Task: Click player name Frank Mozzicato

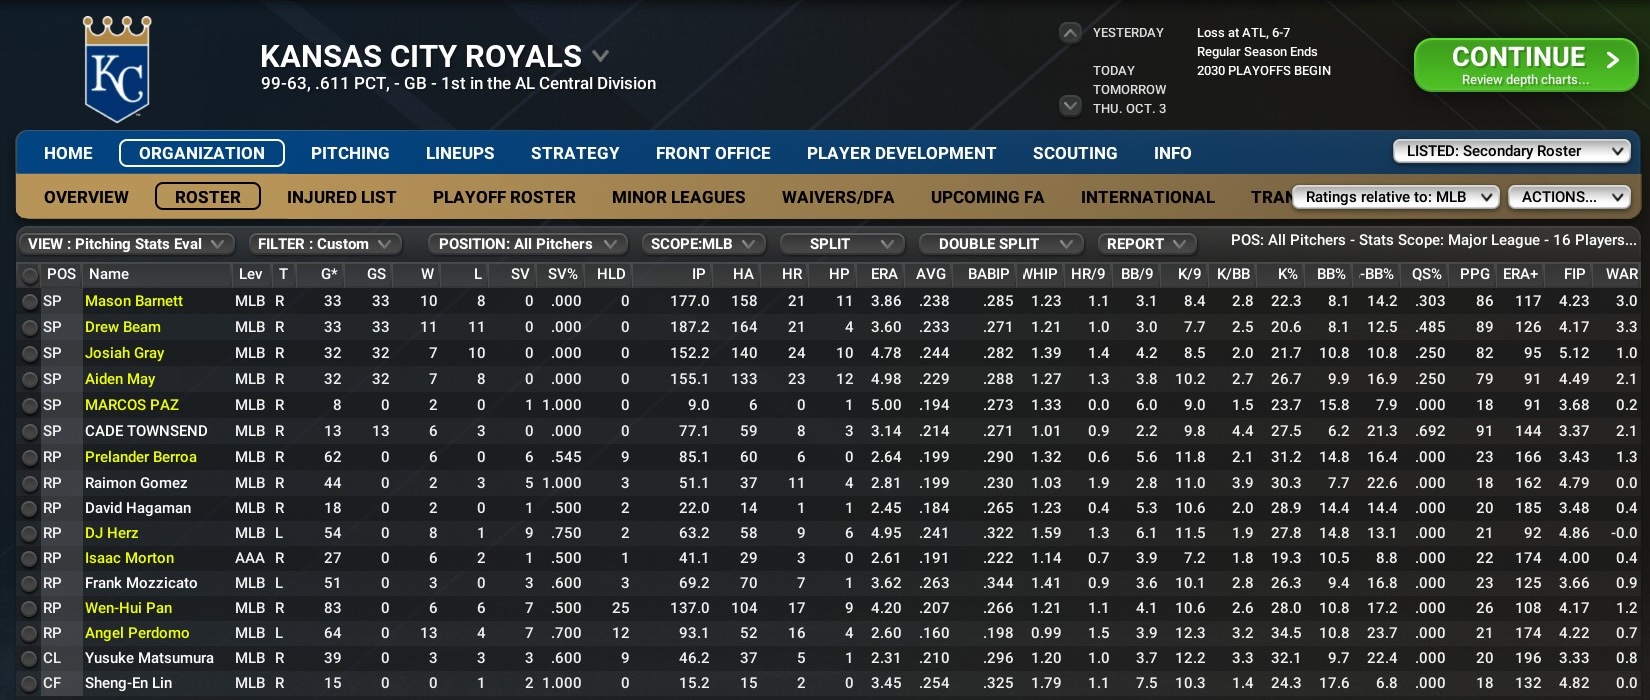Action: pos(141,583)
